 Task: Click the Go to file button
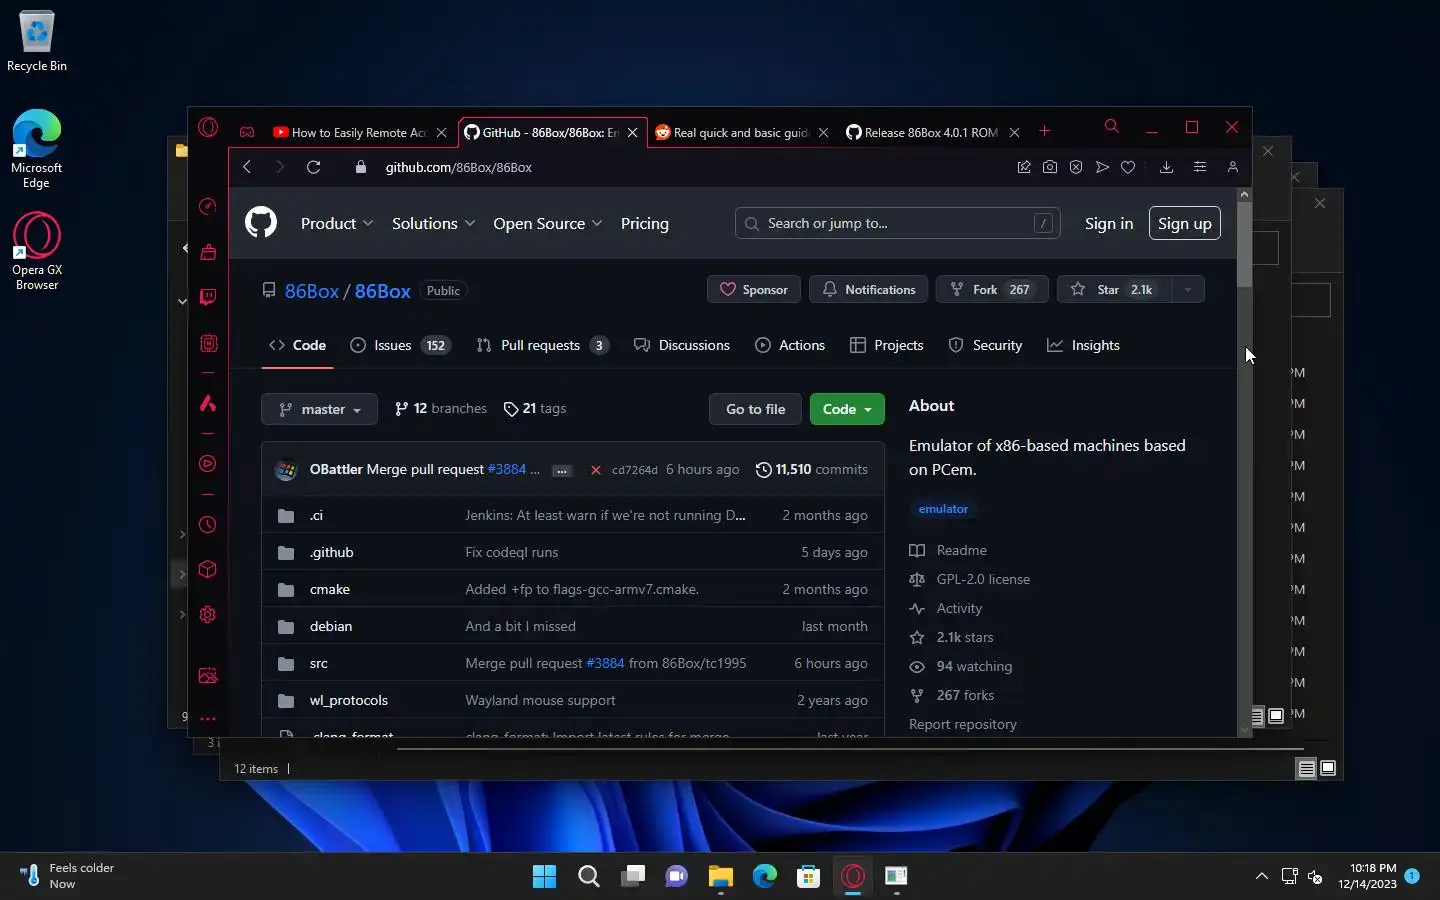(x=755, y=409)
